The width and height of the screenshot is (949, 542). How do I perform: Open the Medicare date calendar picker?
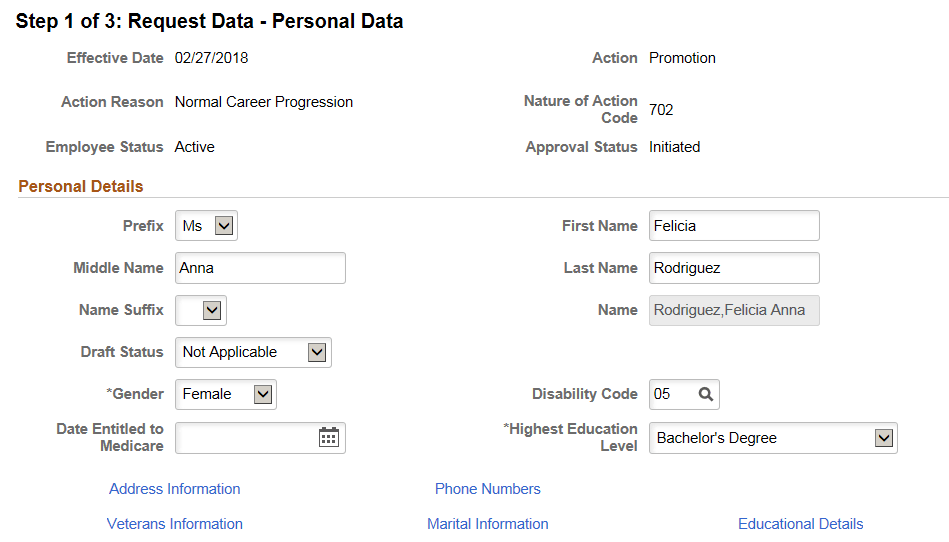(x=329, y=437)
